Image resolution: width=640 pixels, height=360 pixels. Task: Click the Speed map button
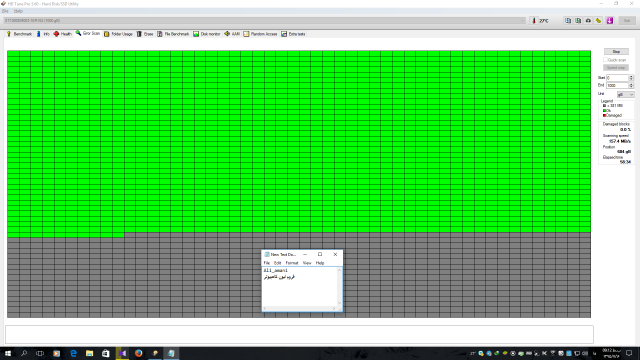[616, 68]
